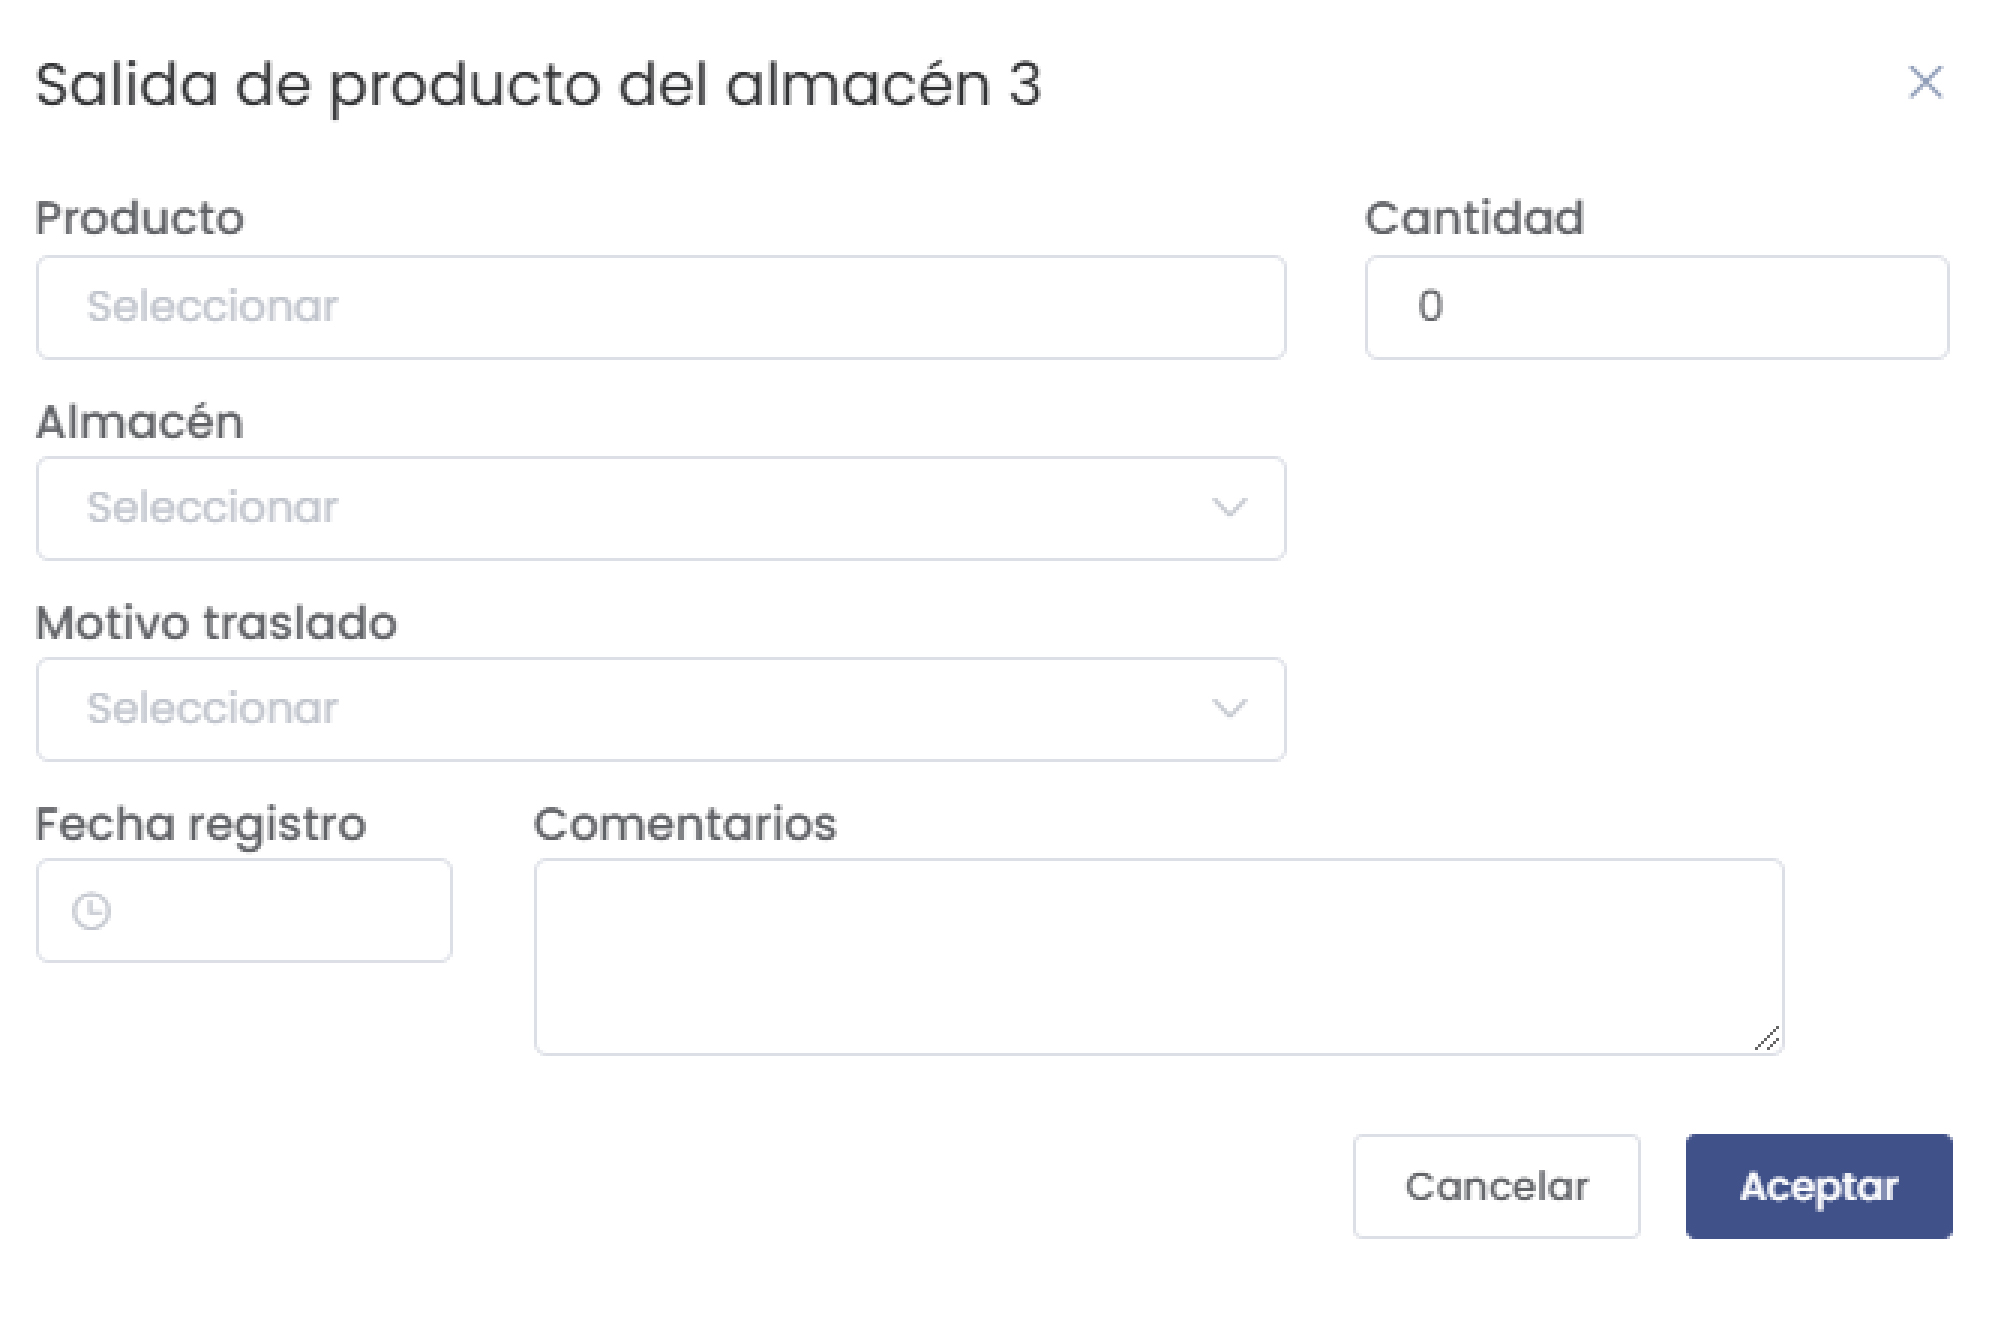Image resolution: width=2005 pixels, height=1318 pixels.
Task: Click the Cantidad field showing 0
Action: tap(1655, 307)
